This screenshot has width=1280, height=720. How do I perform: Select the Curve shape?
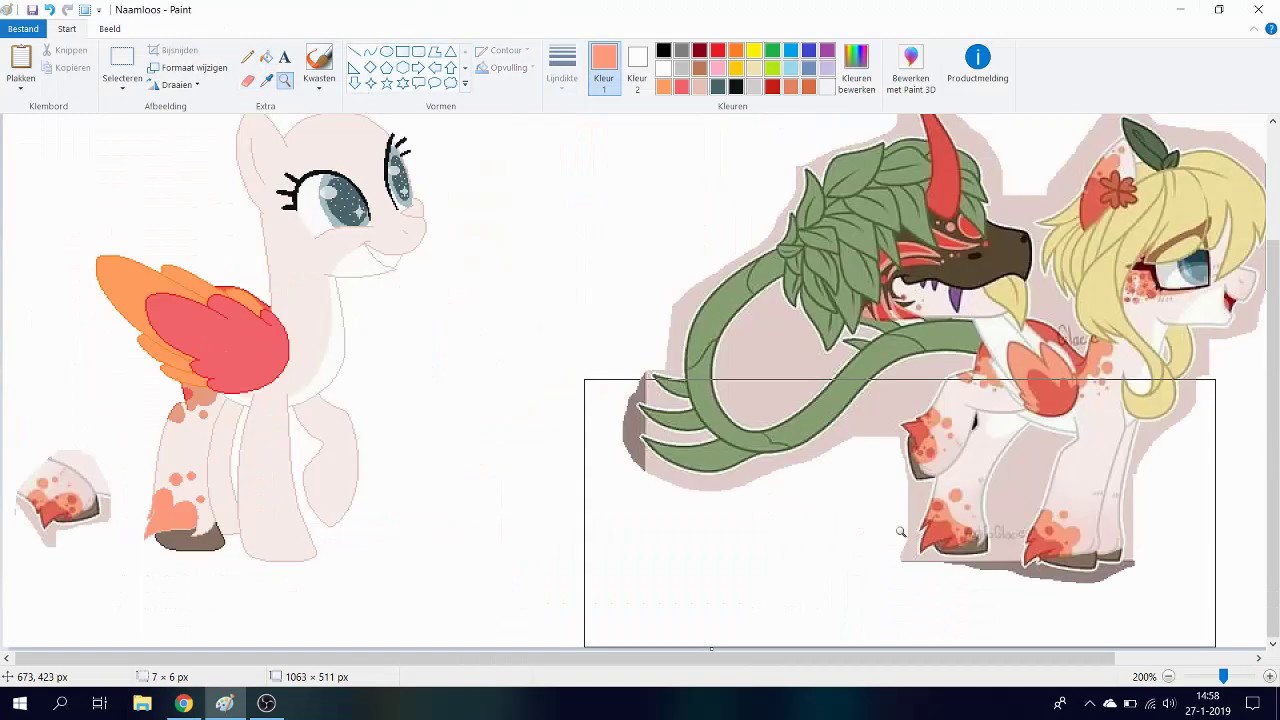(370, 52)
